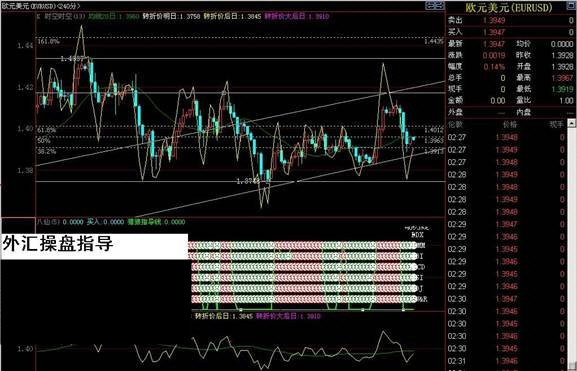
Task: Click the 1.4337 high-point label on the chart
Action: [x=72, y=59]
